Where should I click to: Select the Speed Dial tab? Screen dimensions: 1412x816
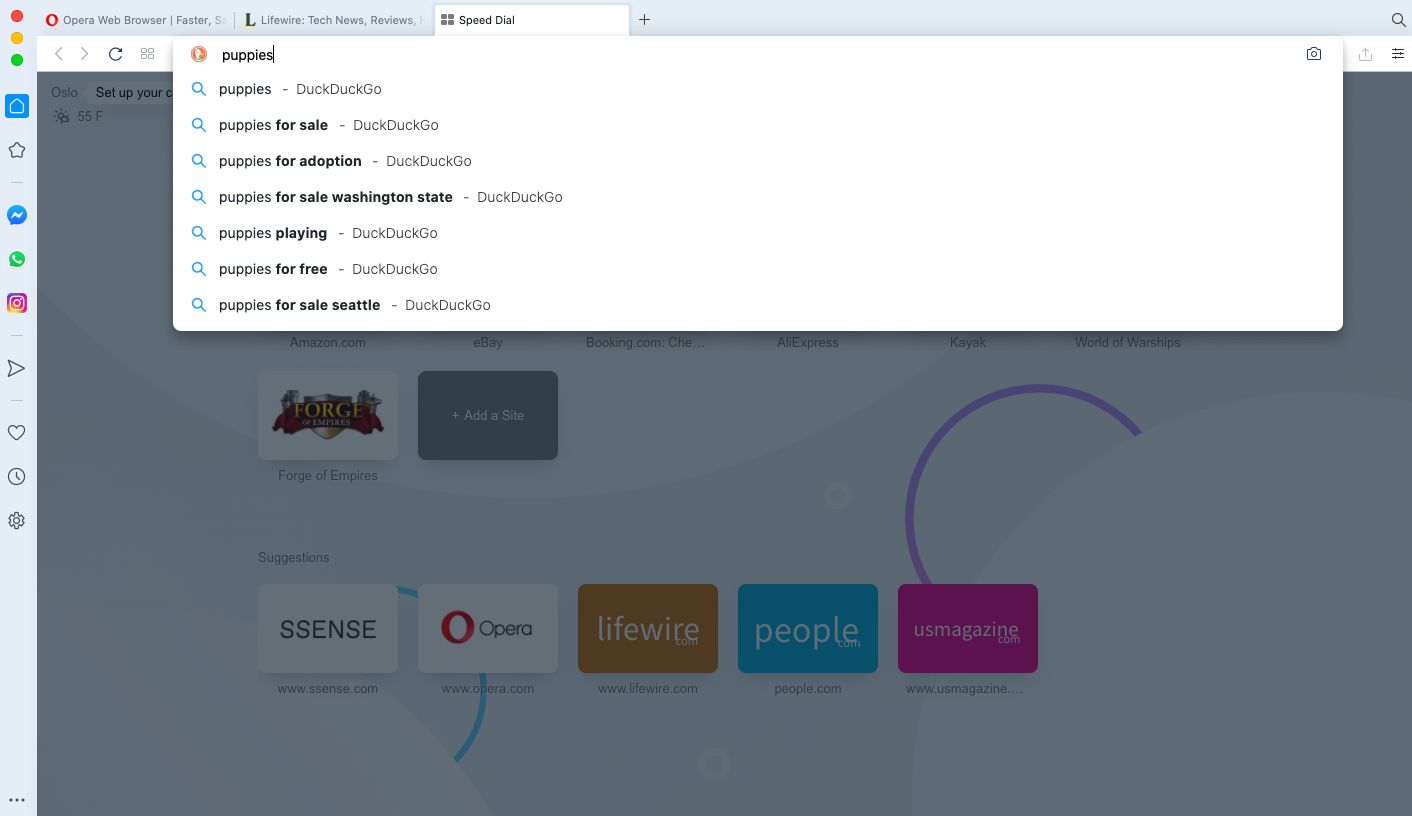coord(532,20)
